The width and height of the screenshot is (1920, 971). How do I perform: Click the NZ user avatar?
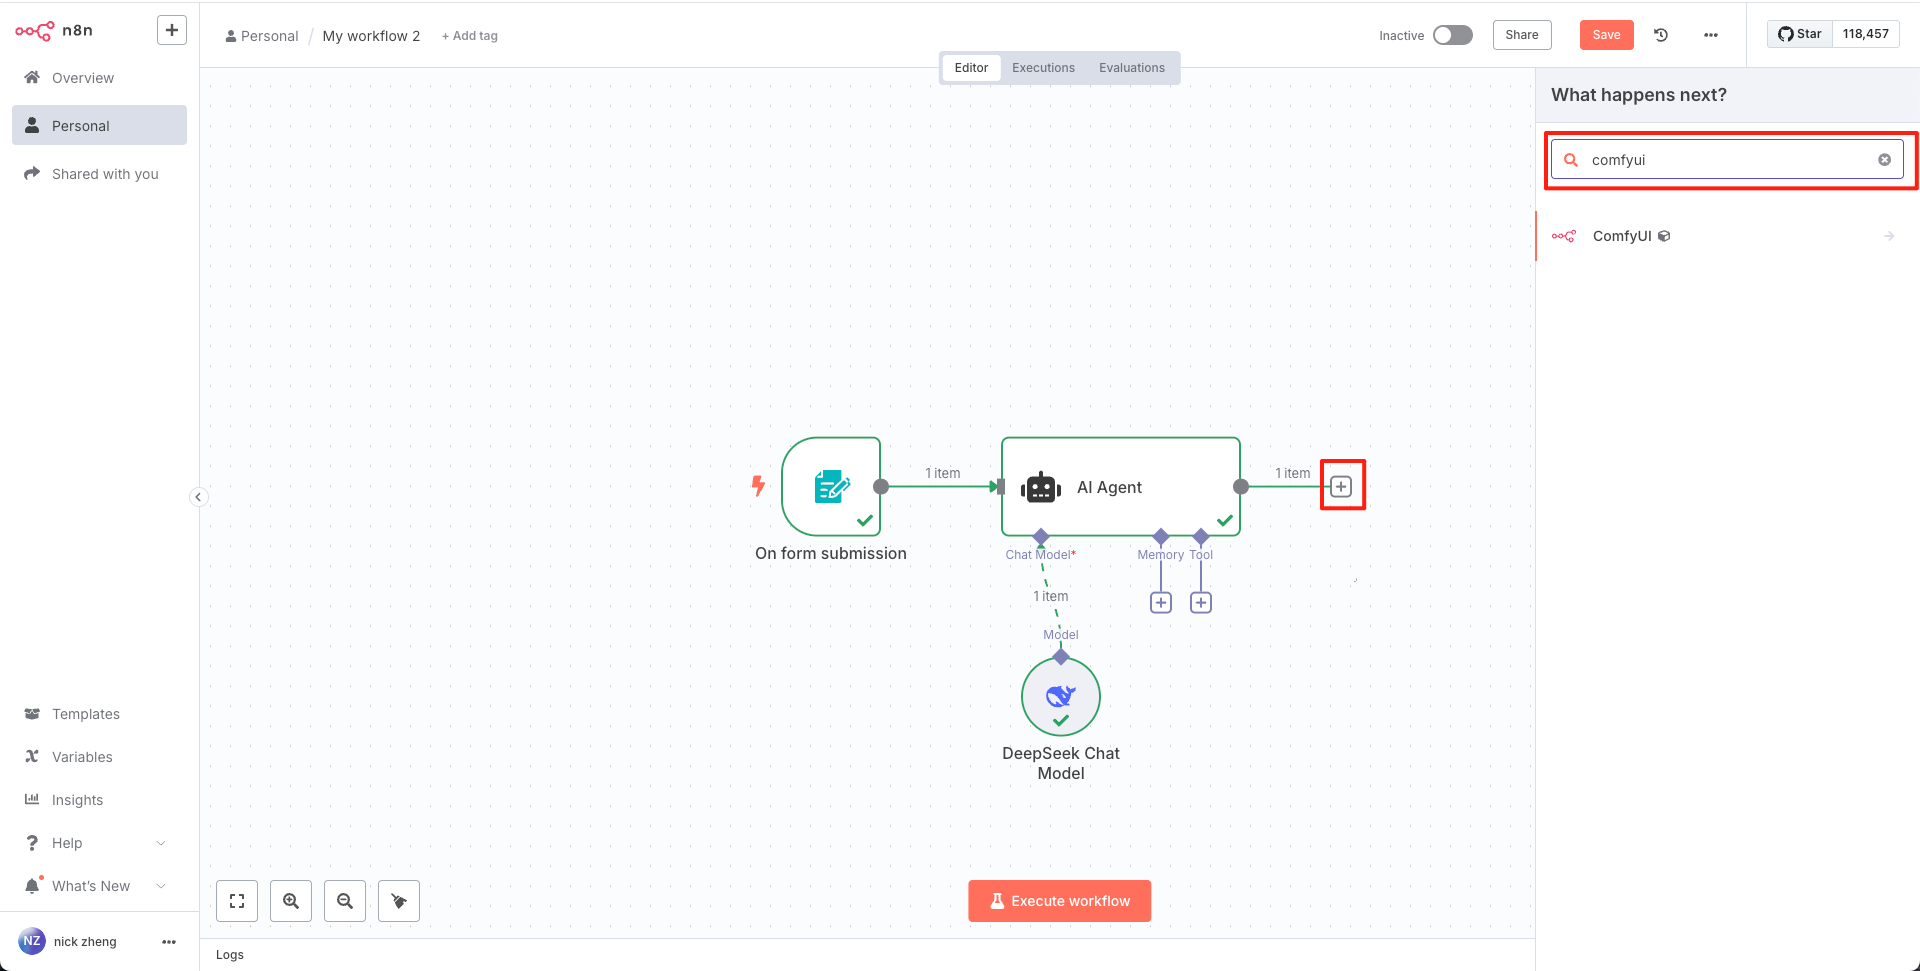(32, 941)
